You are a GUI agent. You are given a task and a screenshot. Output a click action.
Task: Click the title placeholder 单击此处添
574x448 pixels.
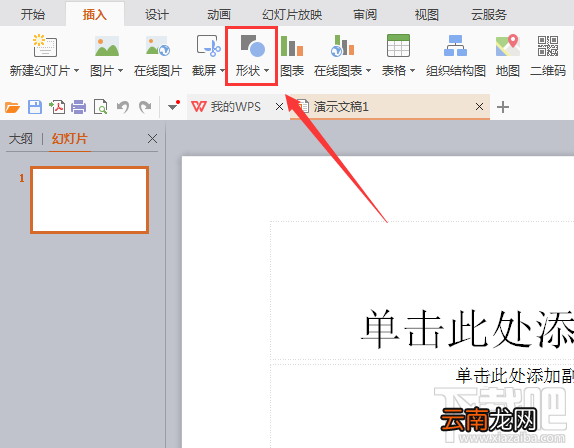point(467,328)
